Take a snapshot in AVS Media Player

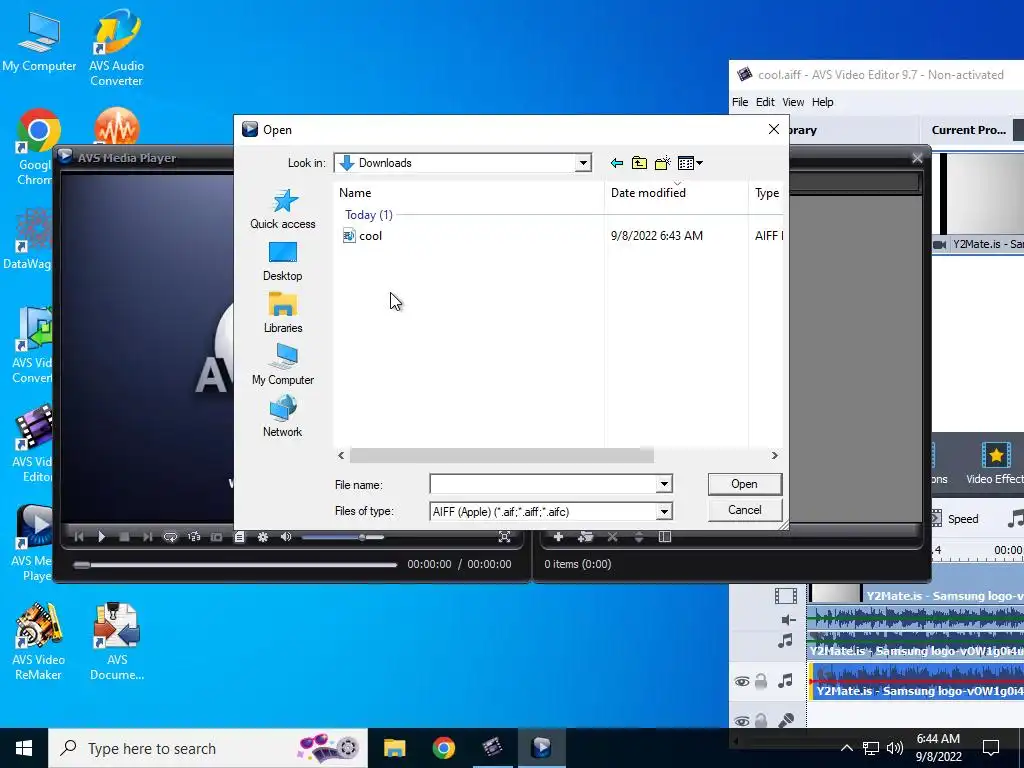(x=216, y=537)
